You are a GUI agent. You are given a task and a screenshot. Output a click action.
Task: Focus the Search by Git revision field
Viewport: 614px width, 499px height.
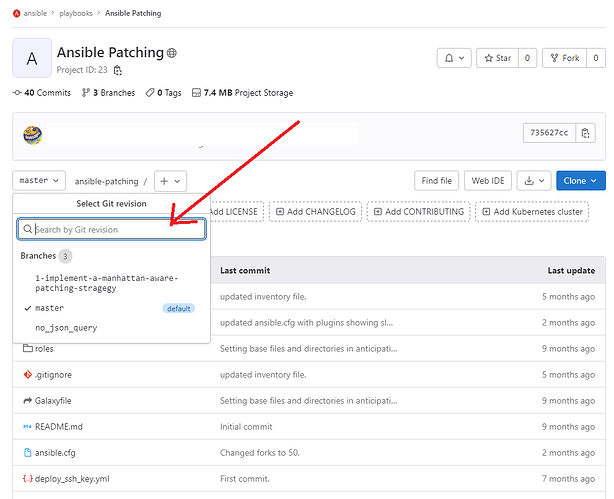click(112, 229)
